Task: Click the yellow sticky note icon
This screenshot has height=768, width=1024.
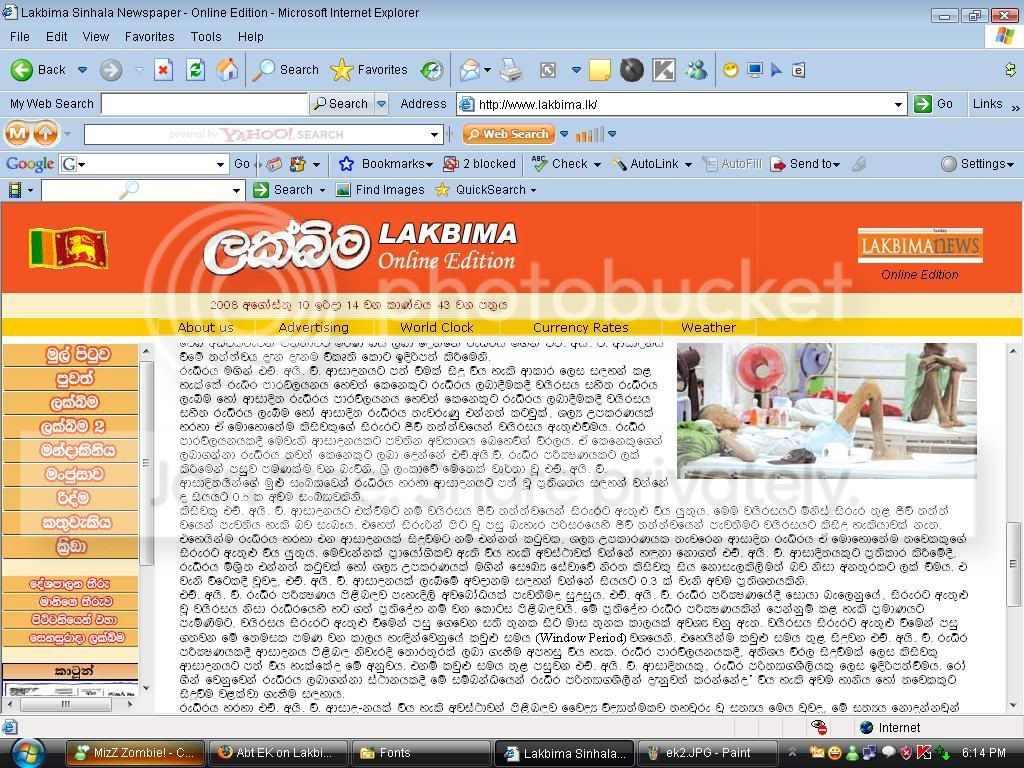Action: 600,69
